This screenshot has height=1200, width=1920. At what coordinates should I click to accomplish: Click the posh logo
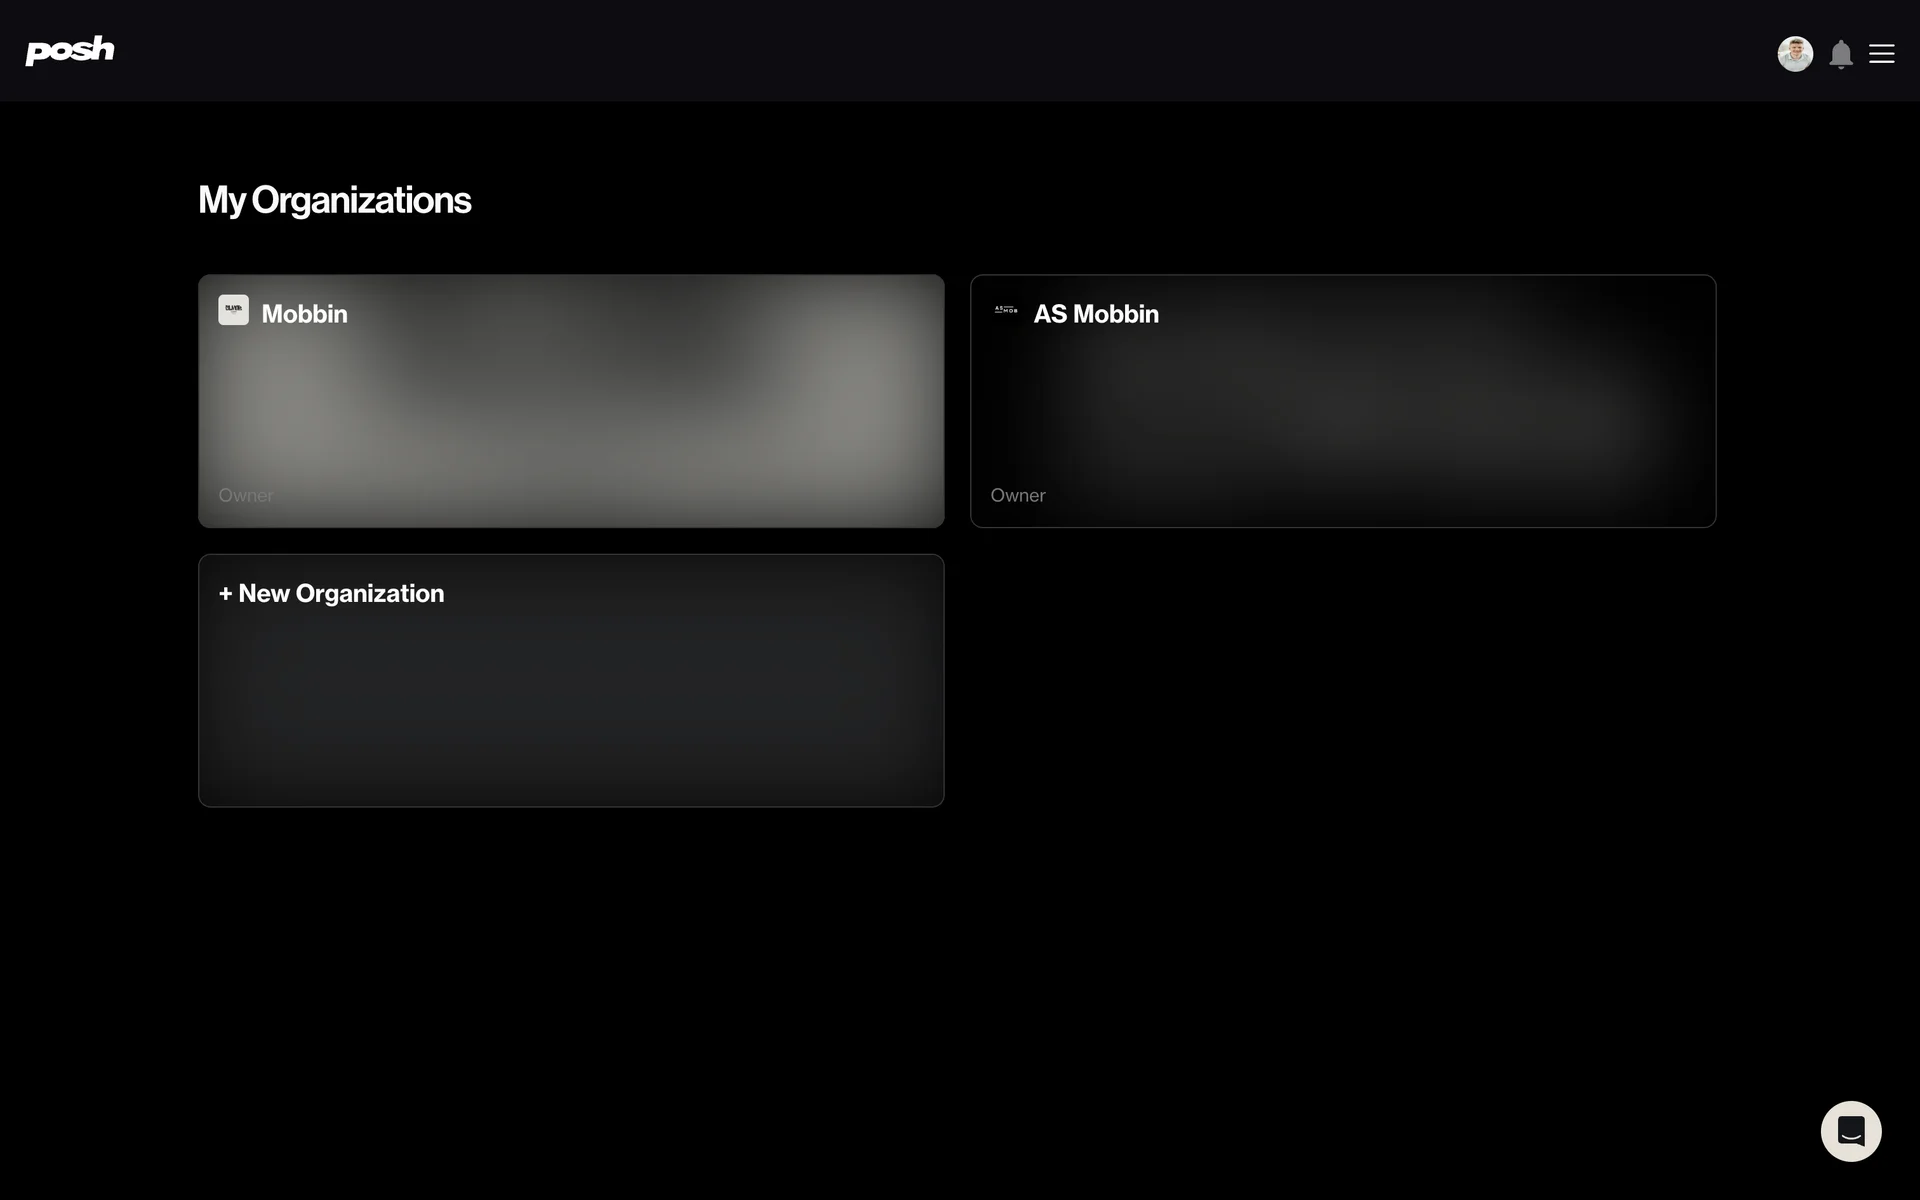(x=69, y=50)
